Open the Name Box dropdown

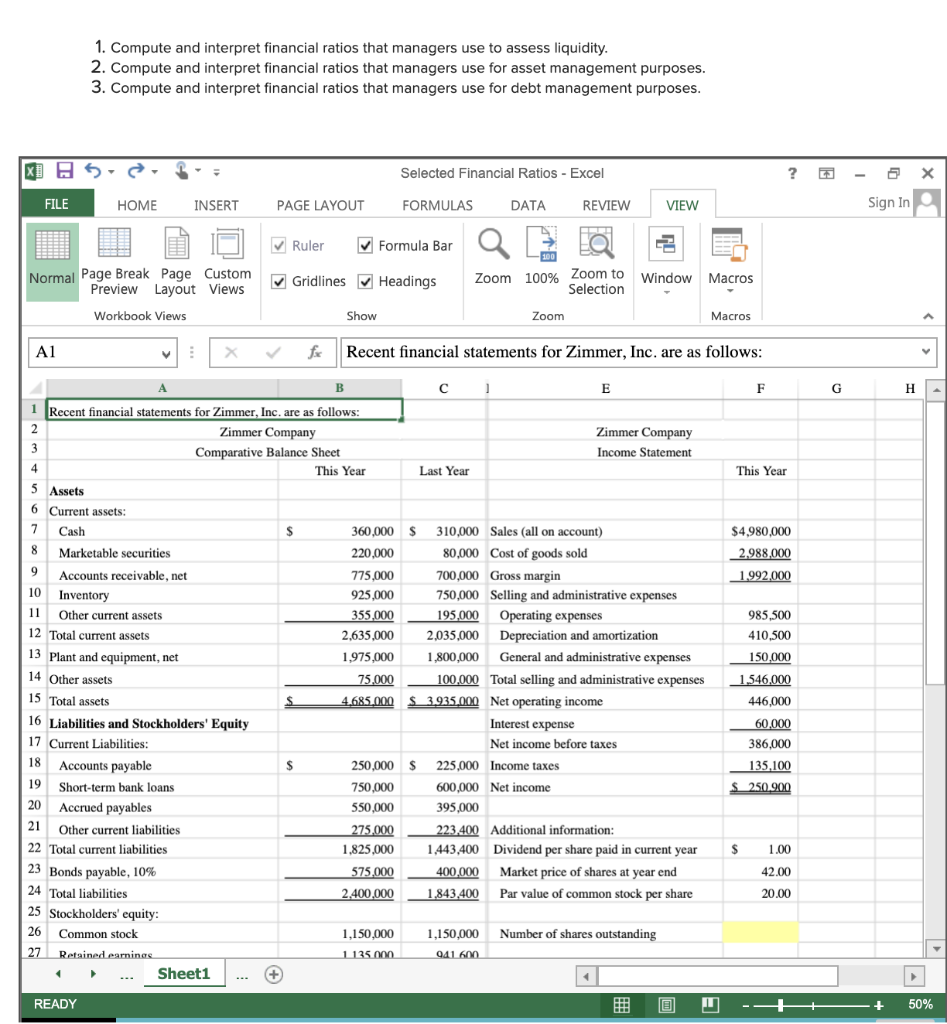tap(166, 353)
